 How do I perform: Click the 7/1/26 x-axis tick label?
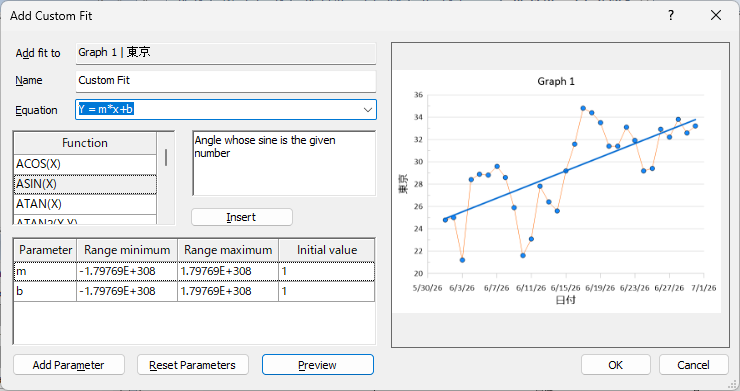pyautogui.click(x=704, y=288)
